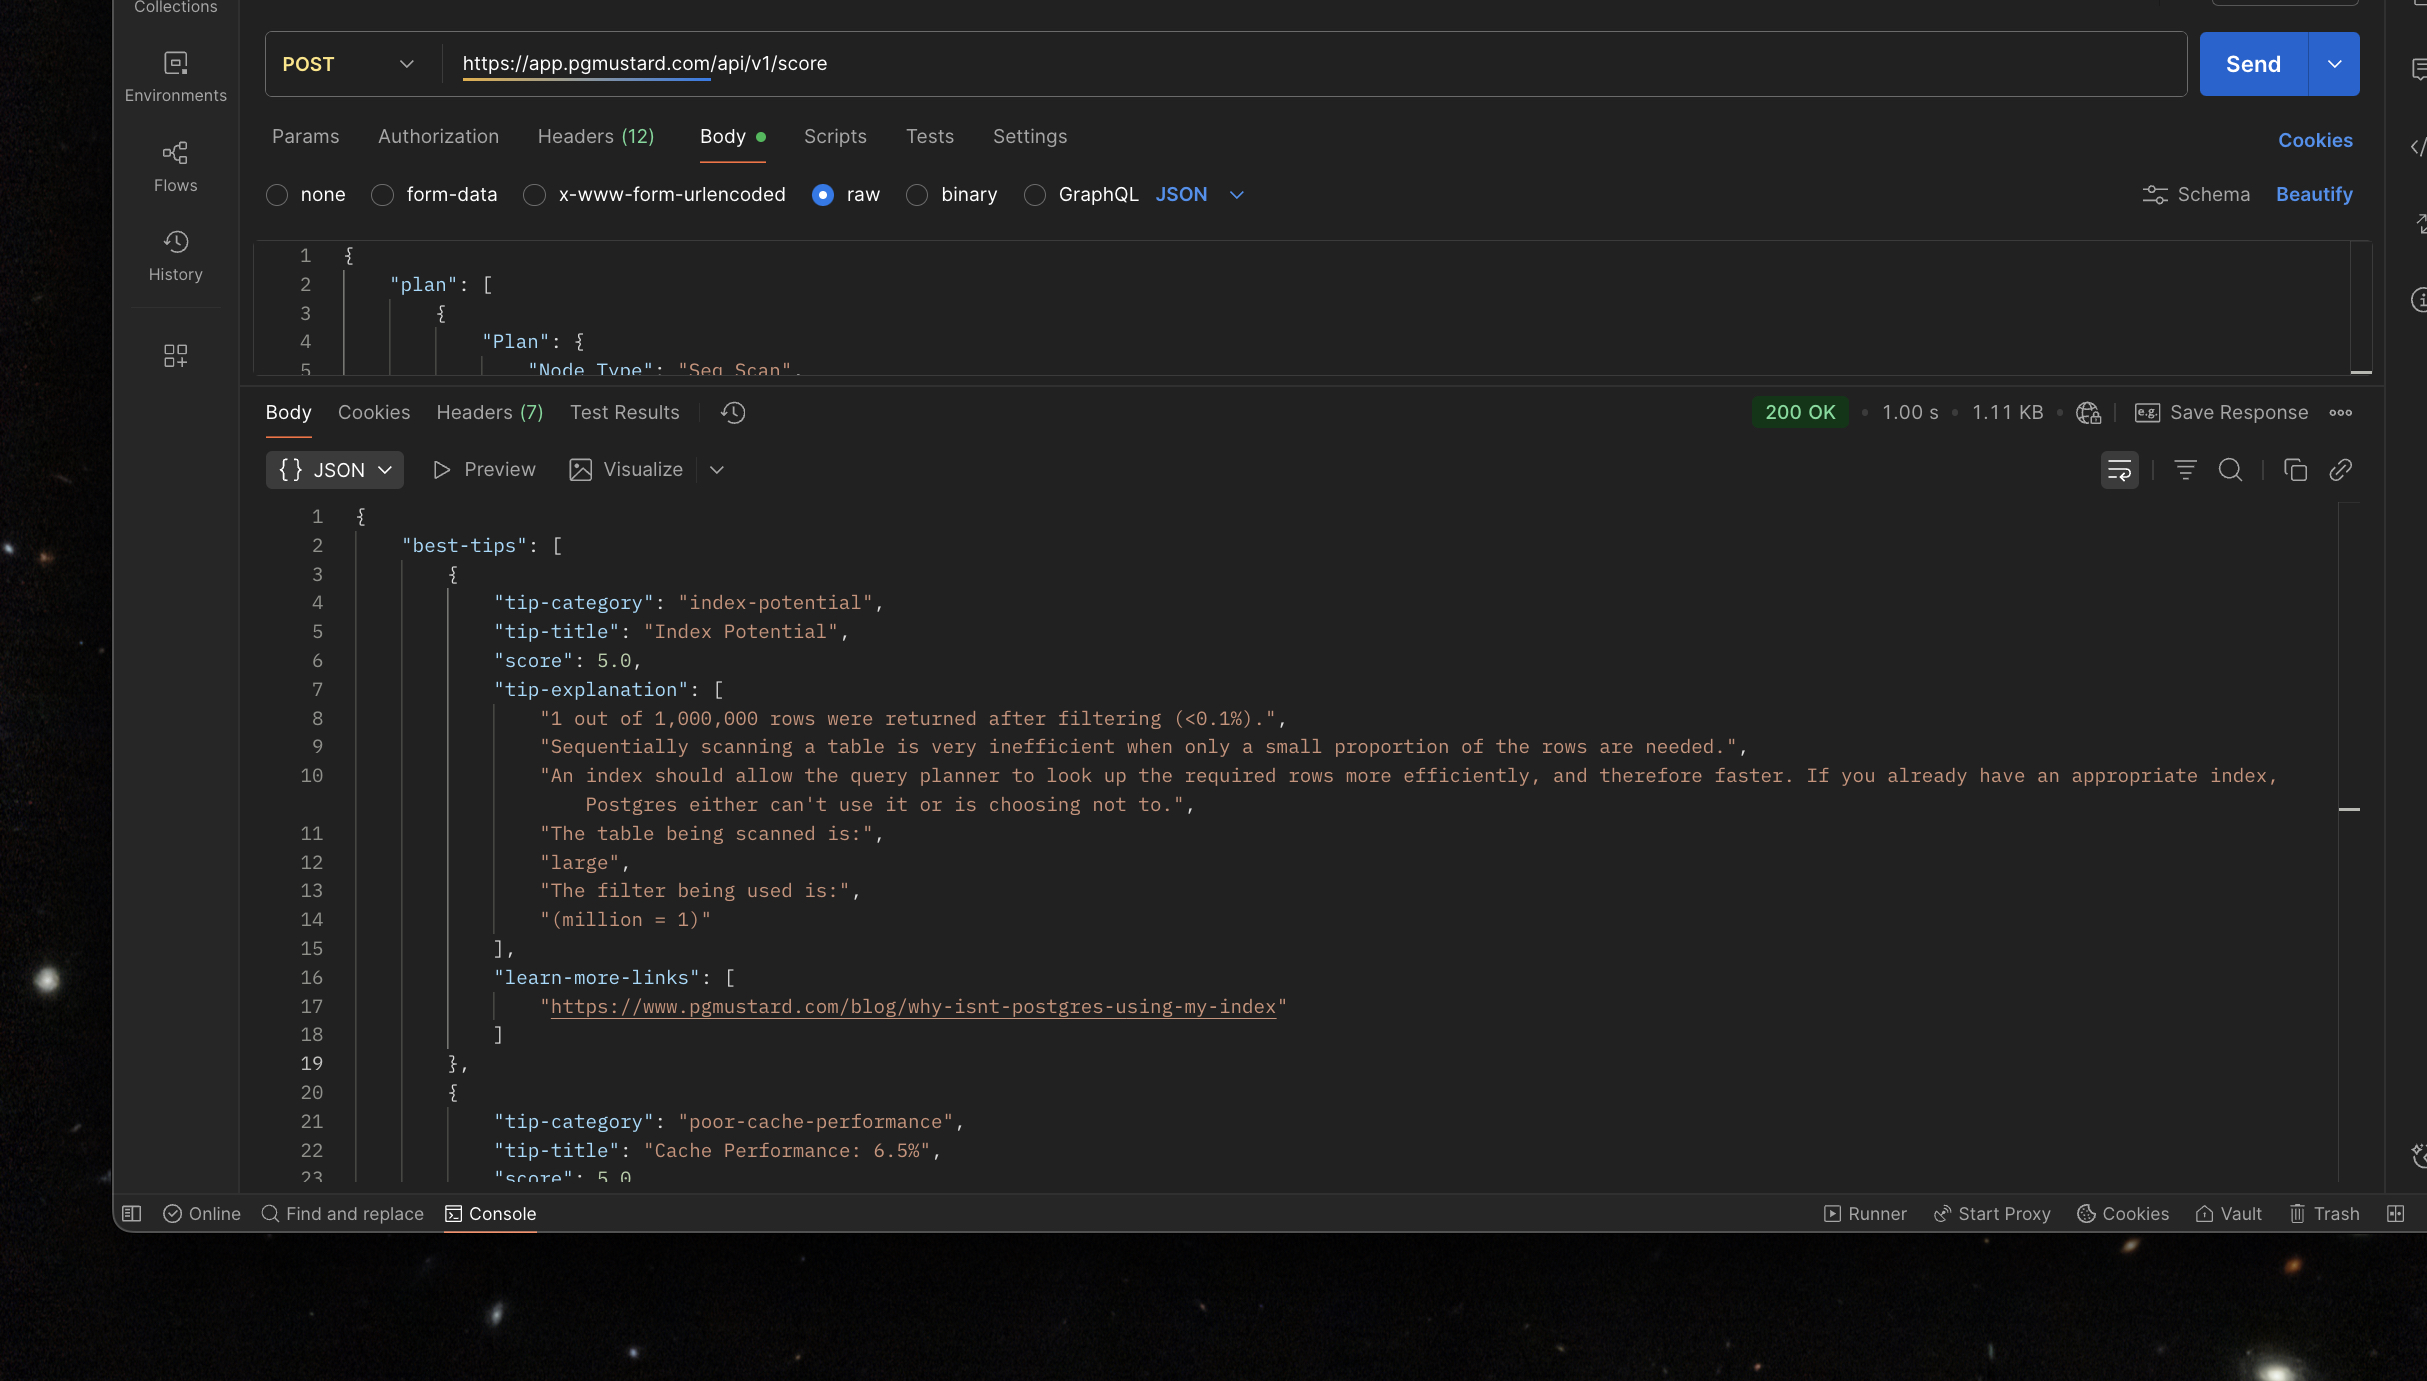Viewport: 2427px width, 1381px height.
Task: Click the request URL input field
Action: [1300, 64]
